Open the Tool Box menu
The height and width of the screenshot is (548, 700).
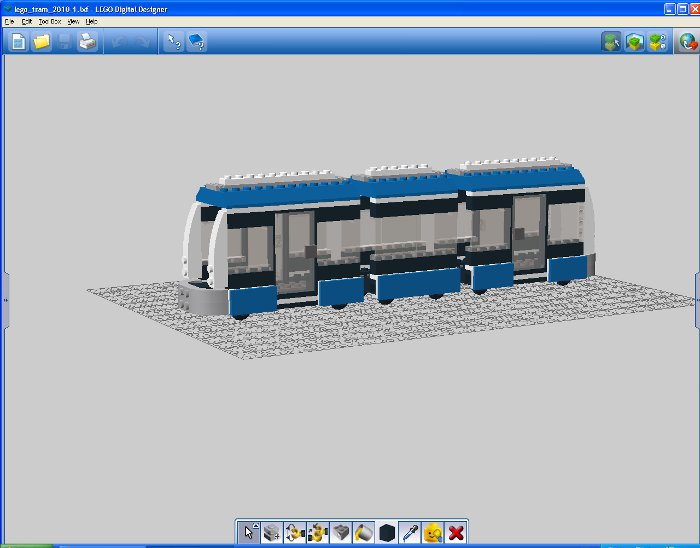tap(50, 21)
